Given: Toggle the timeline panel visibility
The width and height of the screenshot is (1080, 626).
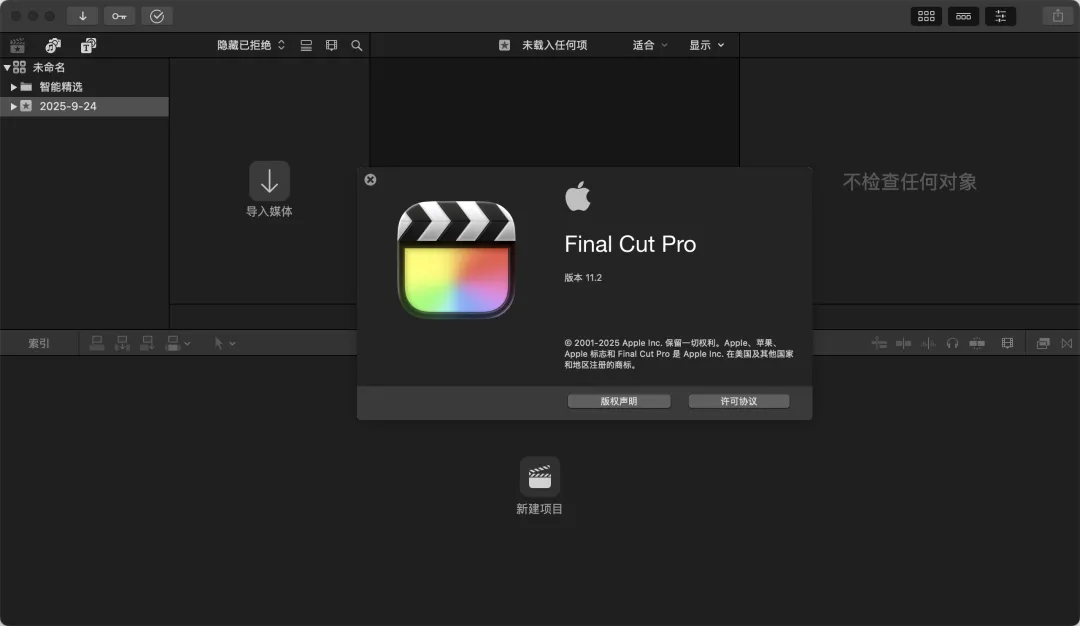Looking at the screenshot, I should [x=963, y=16].
